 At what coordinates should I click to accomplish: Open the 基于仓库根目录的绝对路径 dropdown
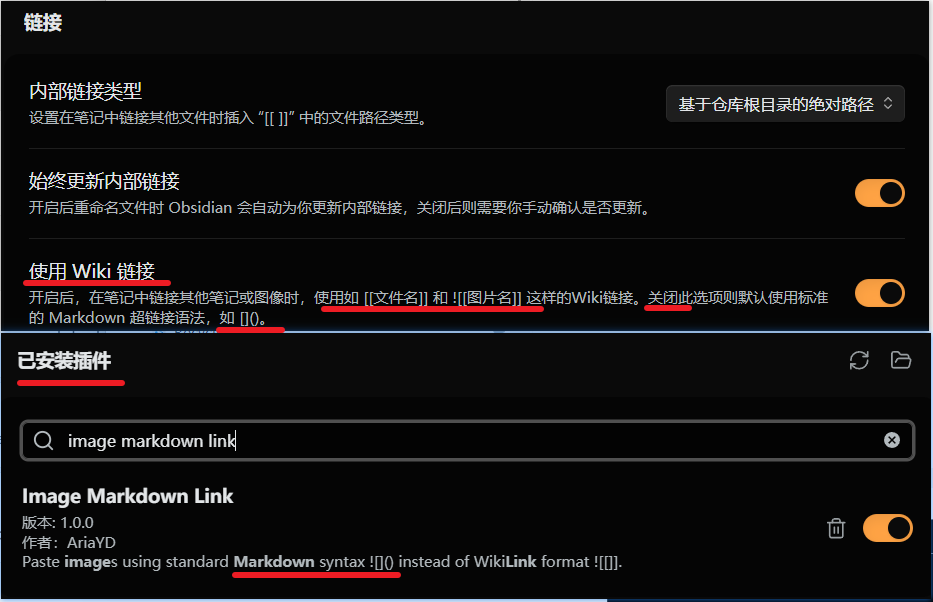tap(785, 104)
